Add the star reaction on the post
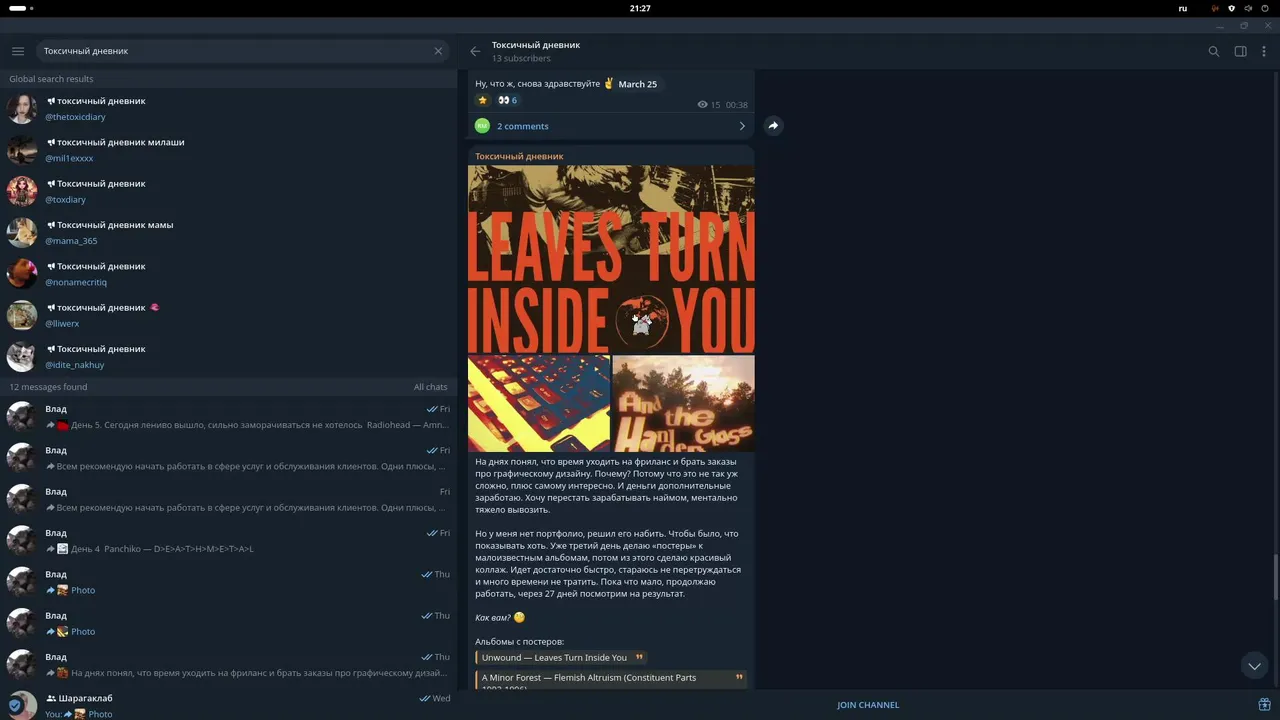This screenshot has width=1280, height=720. [x=483, y=100]
